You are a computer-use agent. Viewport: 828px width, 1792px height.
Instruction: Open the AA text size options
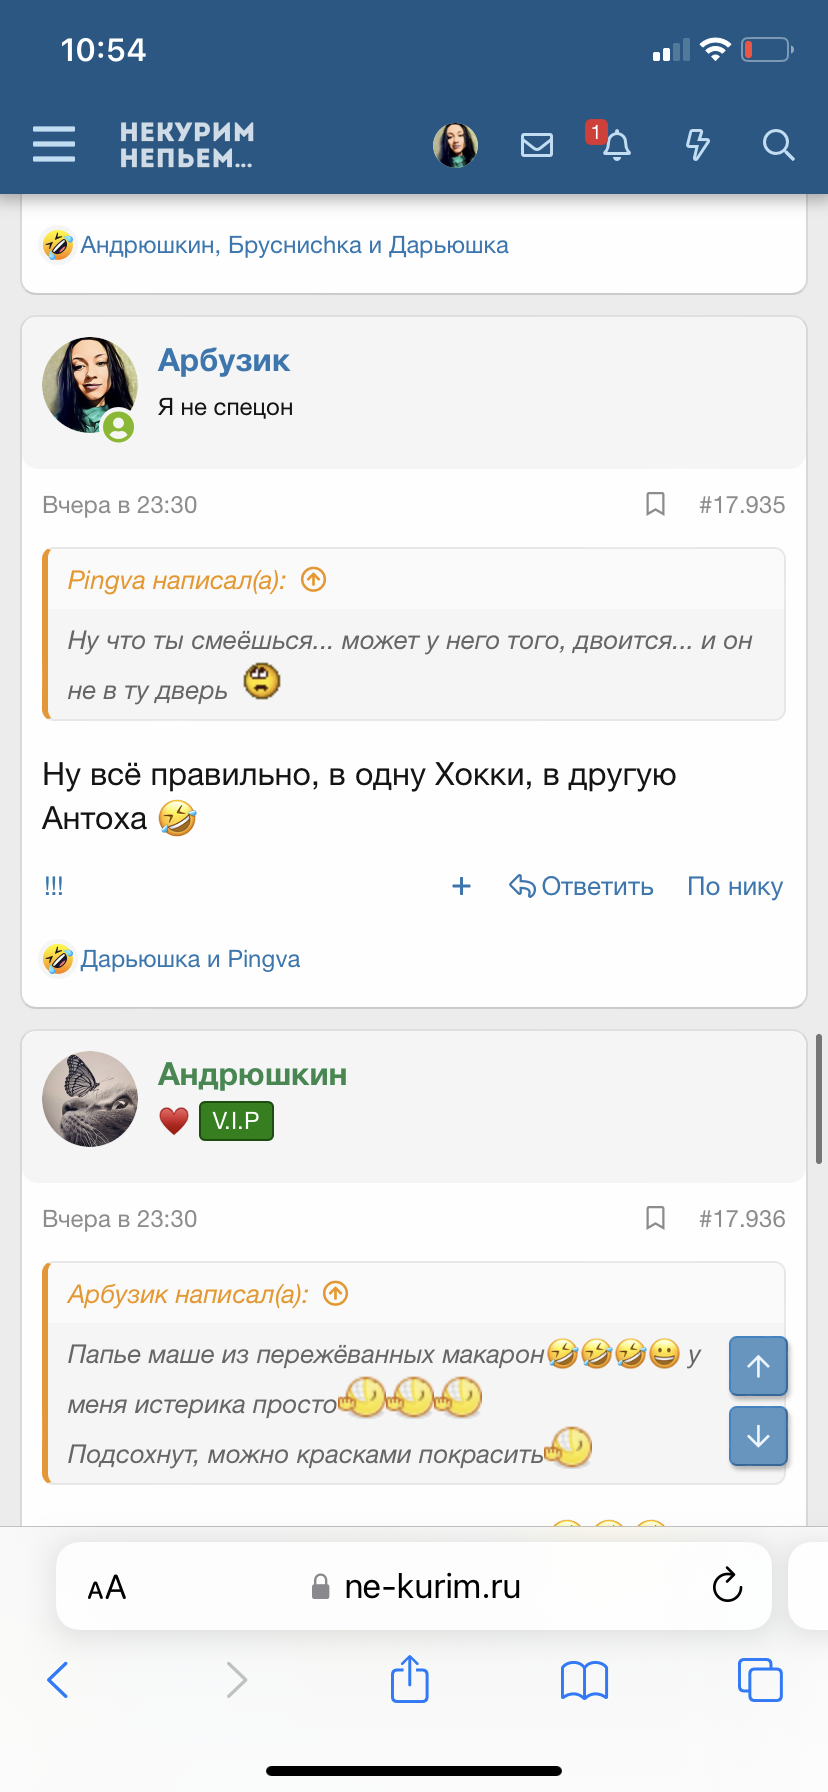click(107, 1586)
